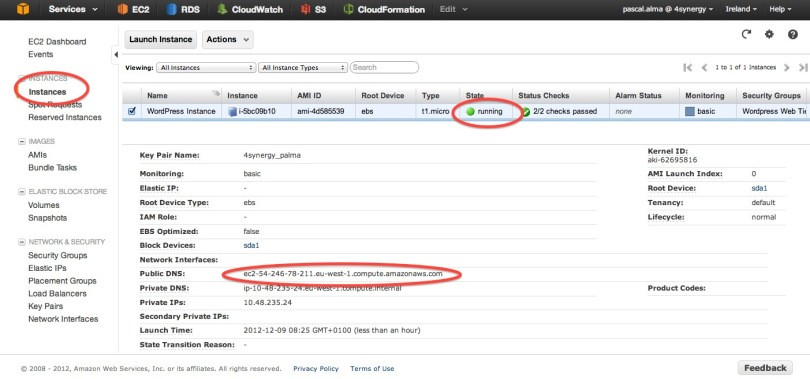Image resolution: width=810 pixels, height=379 pixels.
Task: Open Reserved Instances in sidebar
Action: click(65, 117)
